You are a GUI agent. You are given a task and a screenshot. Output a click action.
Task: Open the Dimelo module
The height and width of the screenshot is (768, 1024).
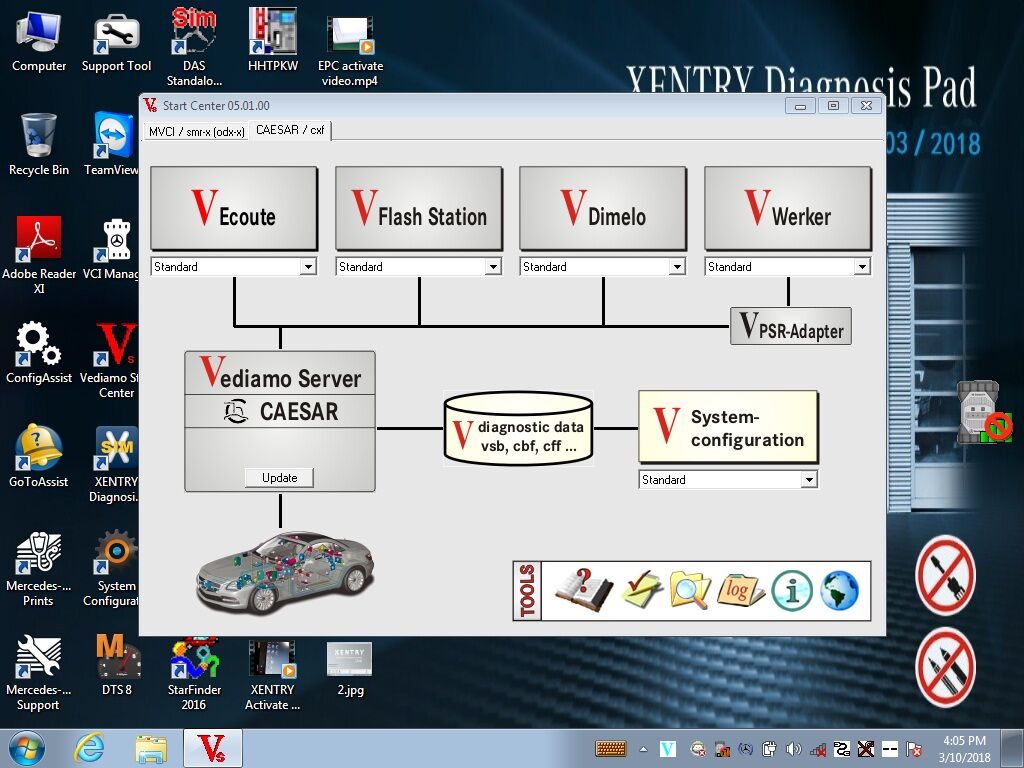(x=603, y=208)
